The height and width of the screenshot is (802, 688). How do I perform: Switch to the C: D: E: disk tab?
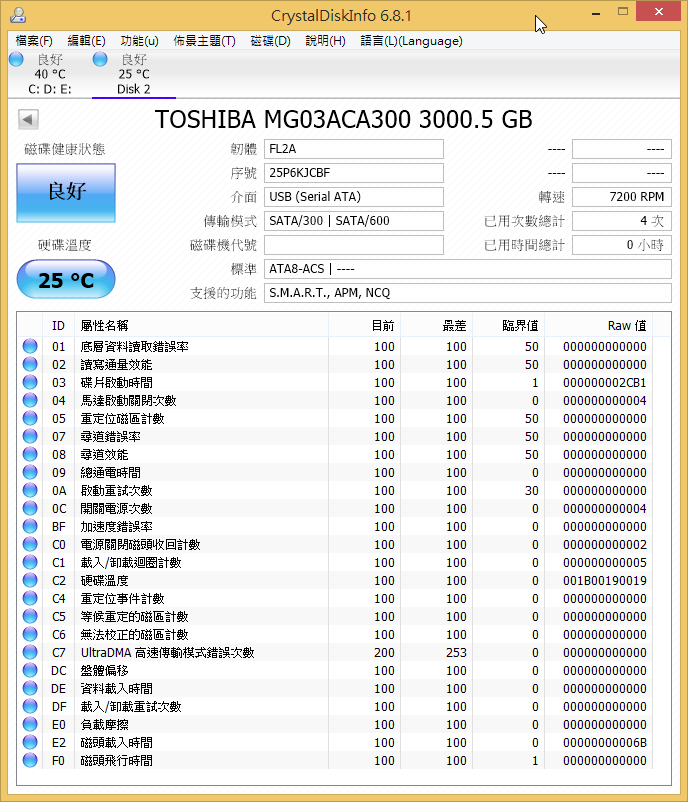pos(50,74)
